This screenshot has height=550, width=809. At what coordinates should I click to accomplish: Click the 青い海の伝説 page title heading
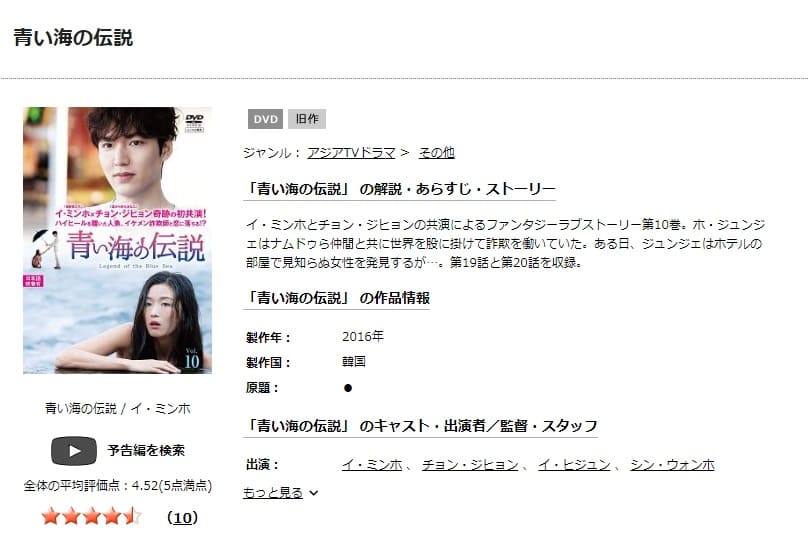tap(73, 38)
